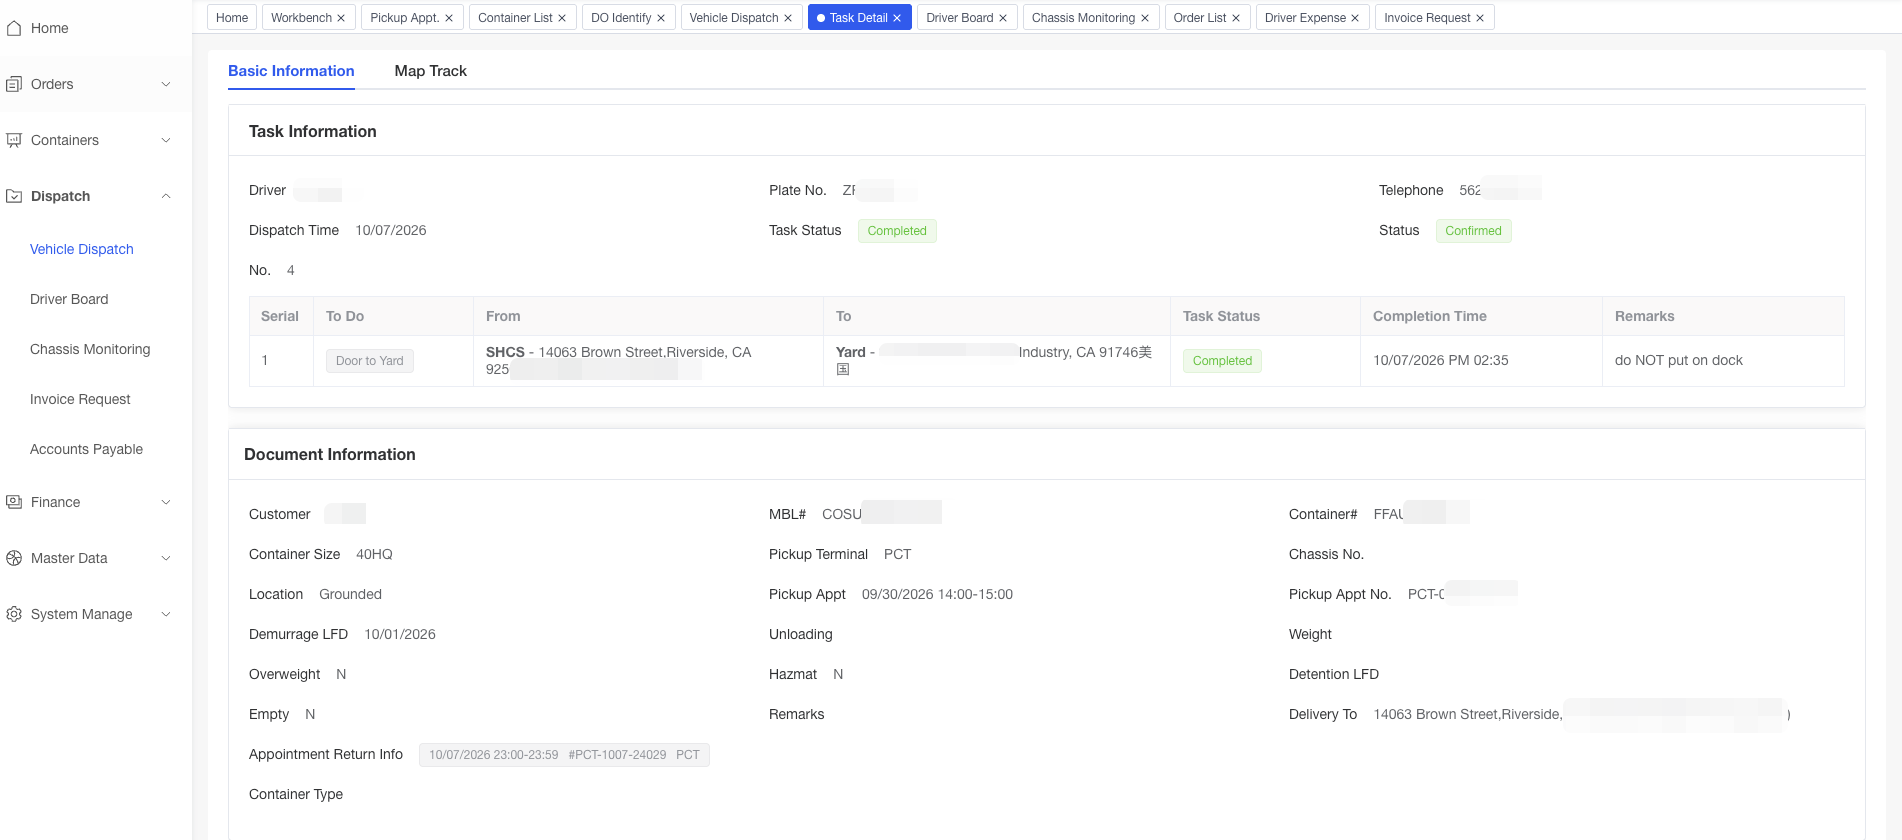Close the Container List tab
This screenshot has width=1902, height=840.
[562, 18]
